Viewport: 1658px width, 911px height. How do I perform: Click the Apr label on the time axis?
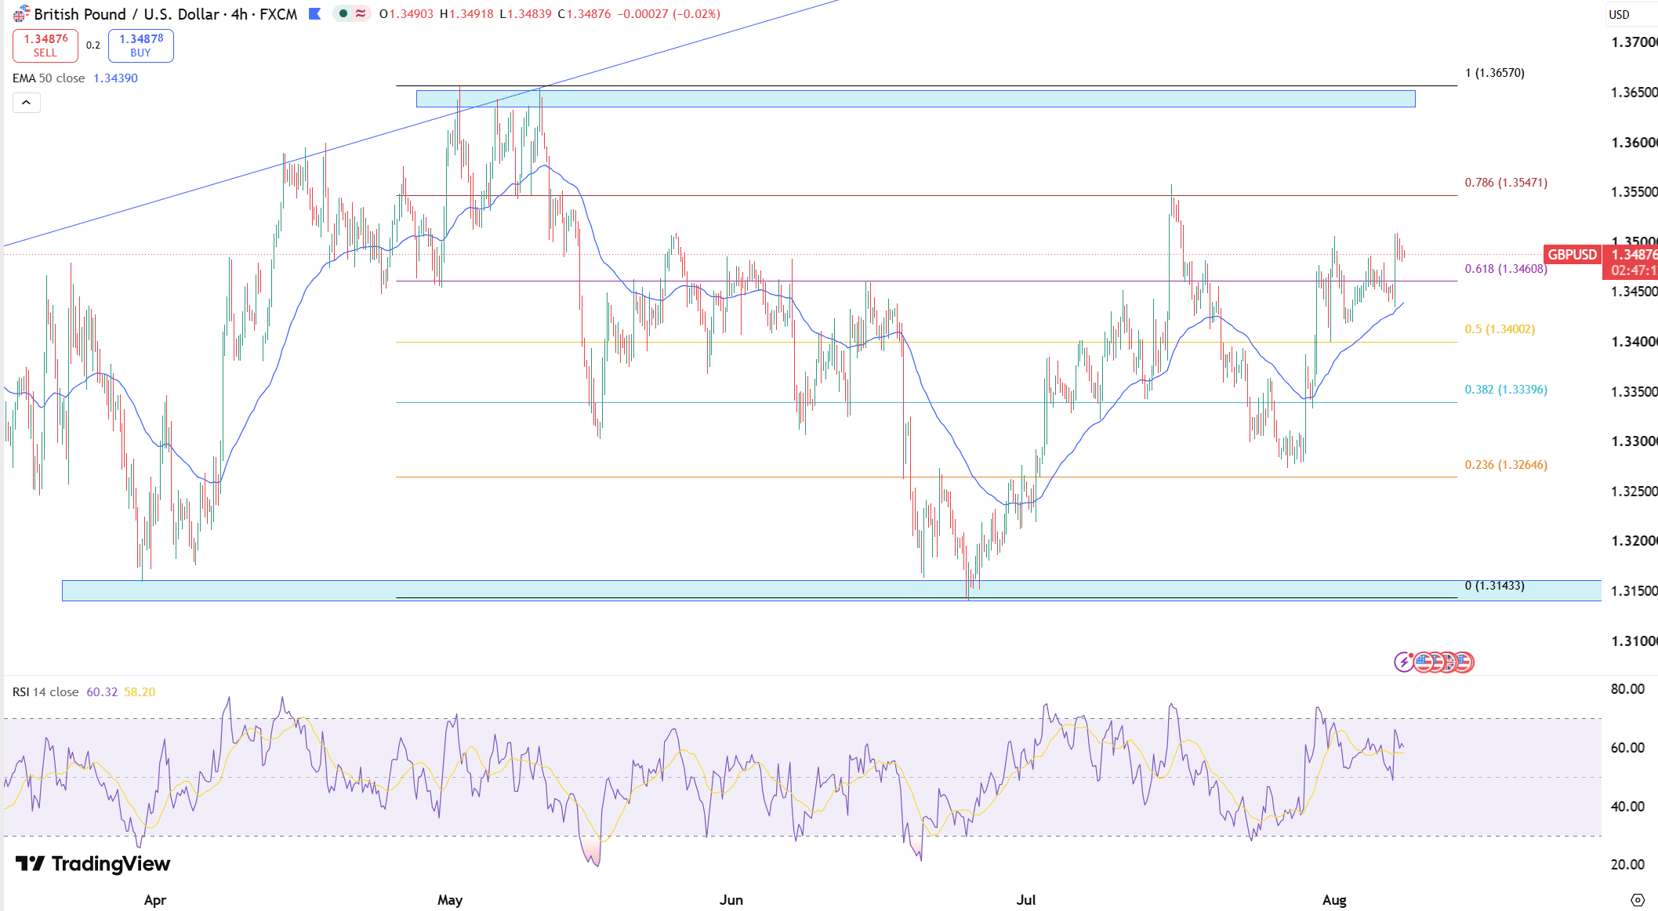(155, 900)
